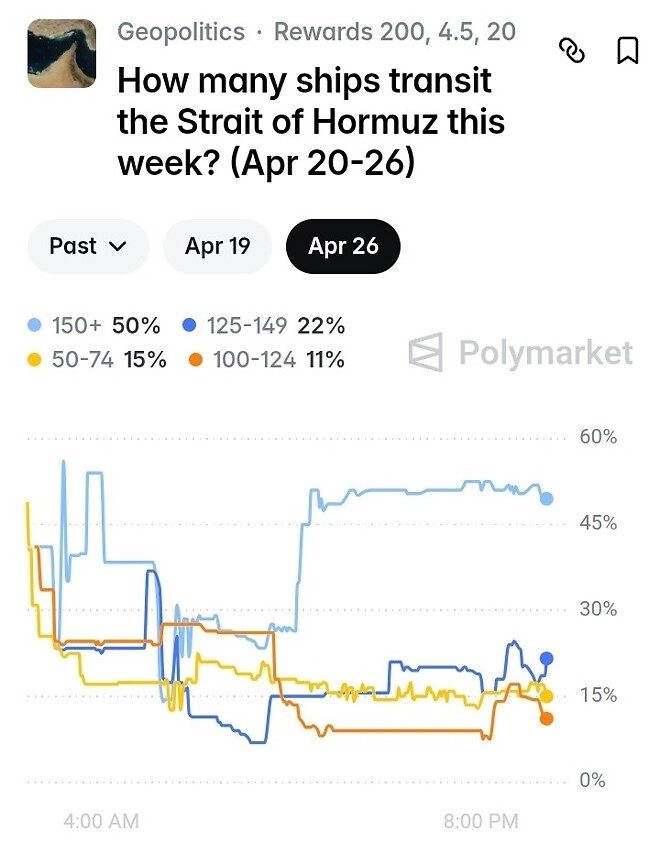Open the market thumbnail image
This screenshot has height=853, width=660.
click(62, 54)
